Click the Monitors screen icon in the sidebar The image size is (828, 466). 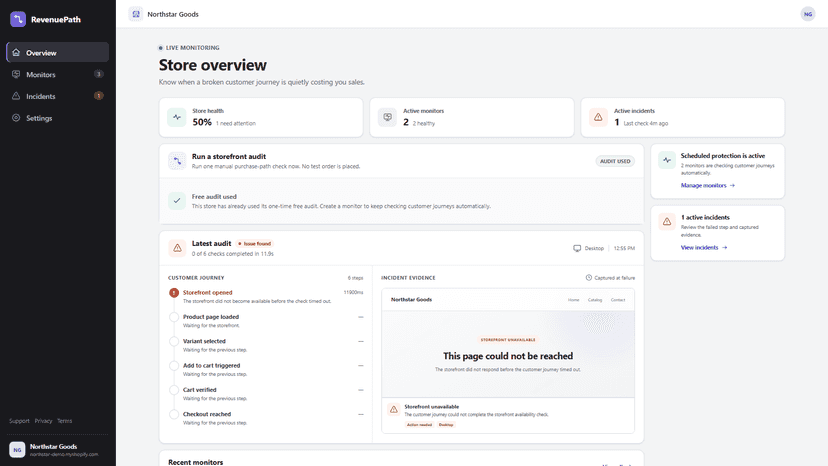click(x=16, y=74)
